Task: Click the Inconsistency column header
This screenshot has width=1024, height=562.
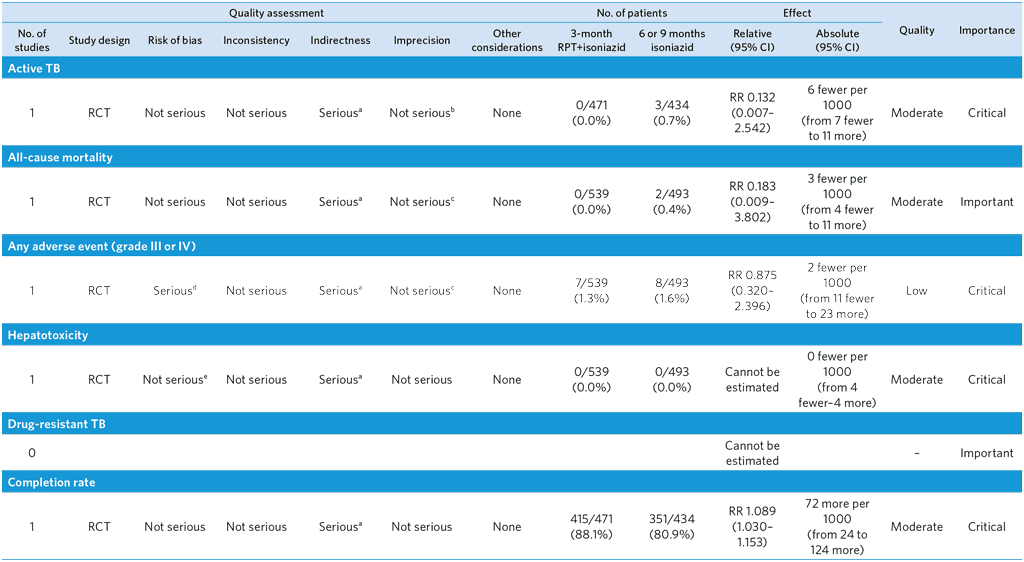Action: (256, 41)
